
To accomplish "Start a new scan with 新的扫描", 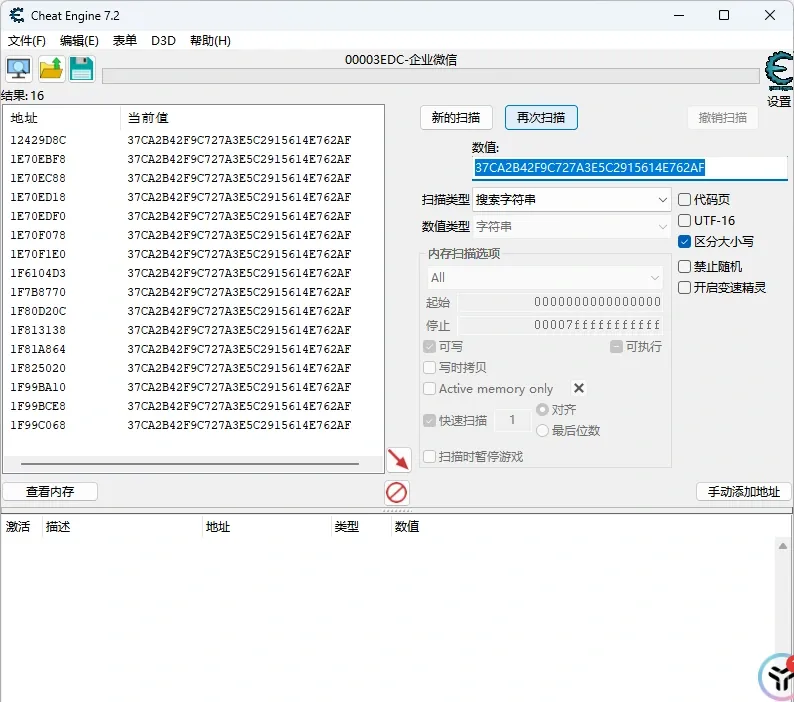I will pos(456,118).
